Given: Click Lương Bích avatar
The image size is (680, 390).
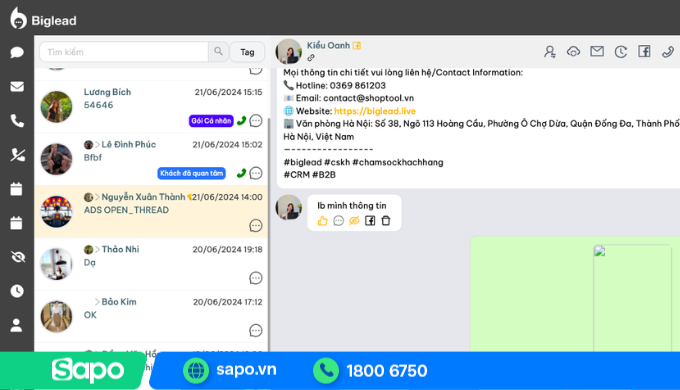Looking at the screenshot, I should coord(56,107).
